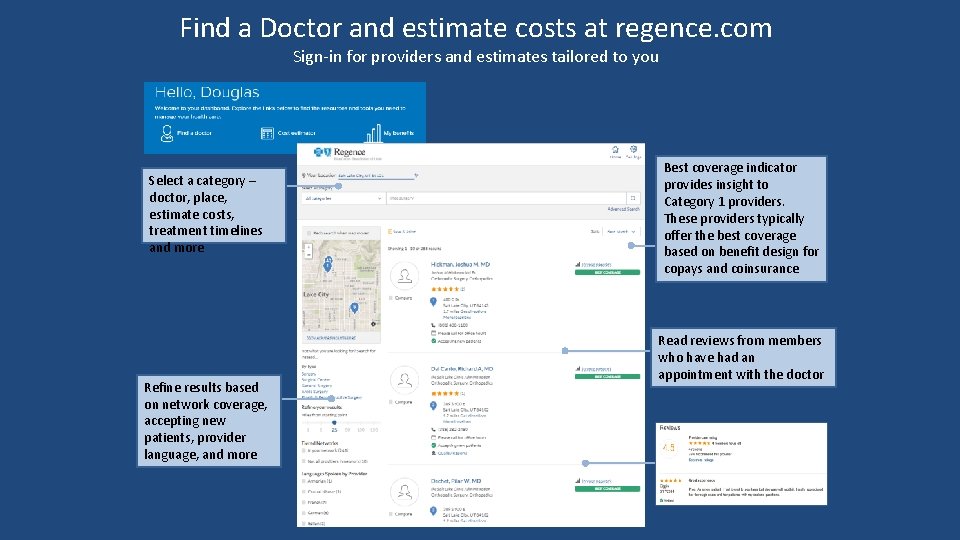Click the 4.5 rating score in the Reviews panel

pos(669,448)
